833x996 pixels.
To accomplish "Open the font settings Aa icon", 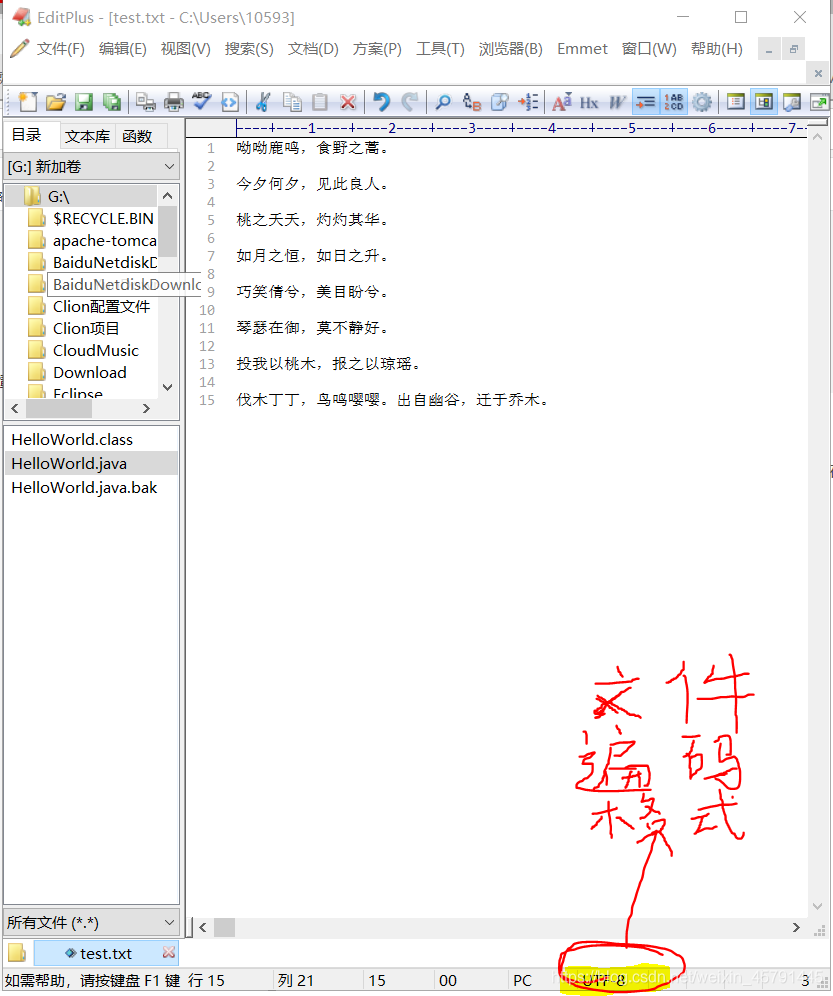I will coord(561,102).
